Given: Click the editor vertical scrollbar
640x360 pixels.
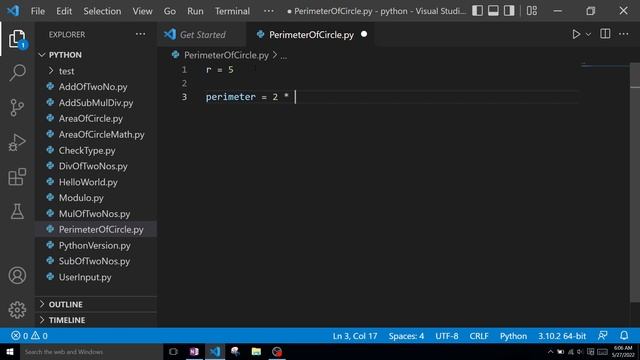Looking at the screenshot, I should coord(635,183).
